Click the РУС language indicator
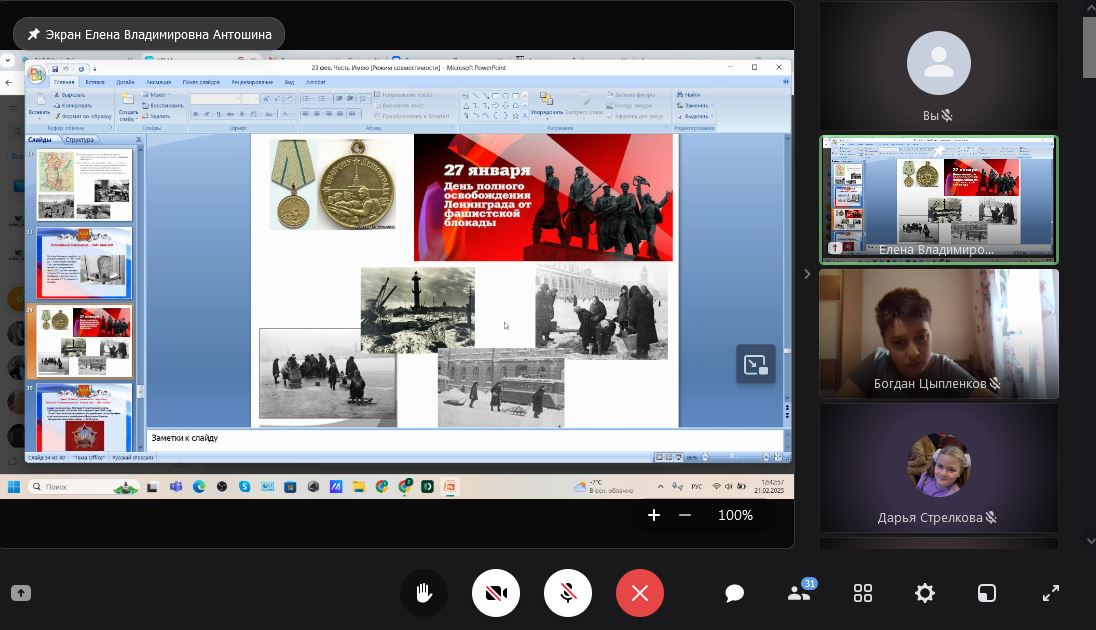1096x630 pixels. [697, 487]
